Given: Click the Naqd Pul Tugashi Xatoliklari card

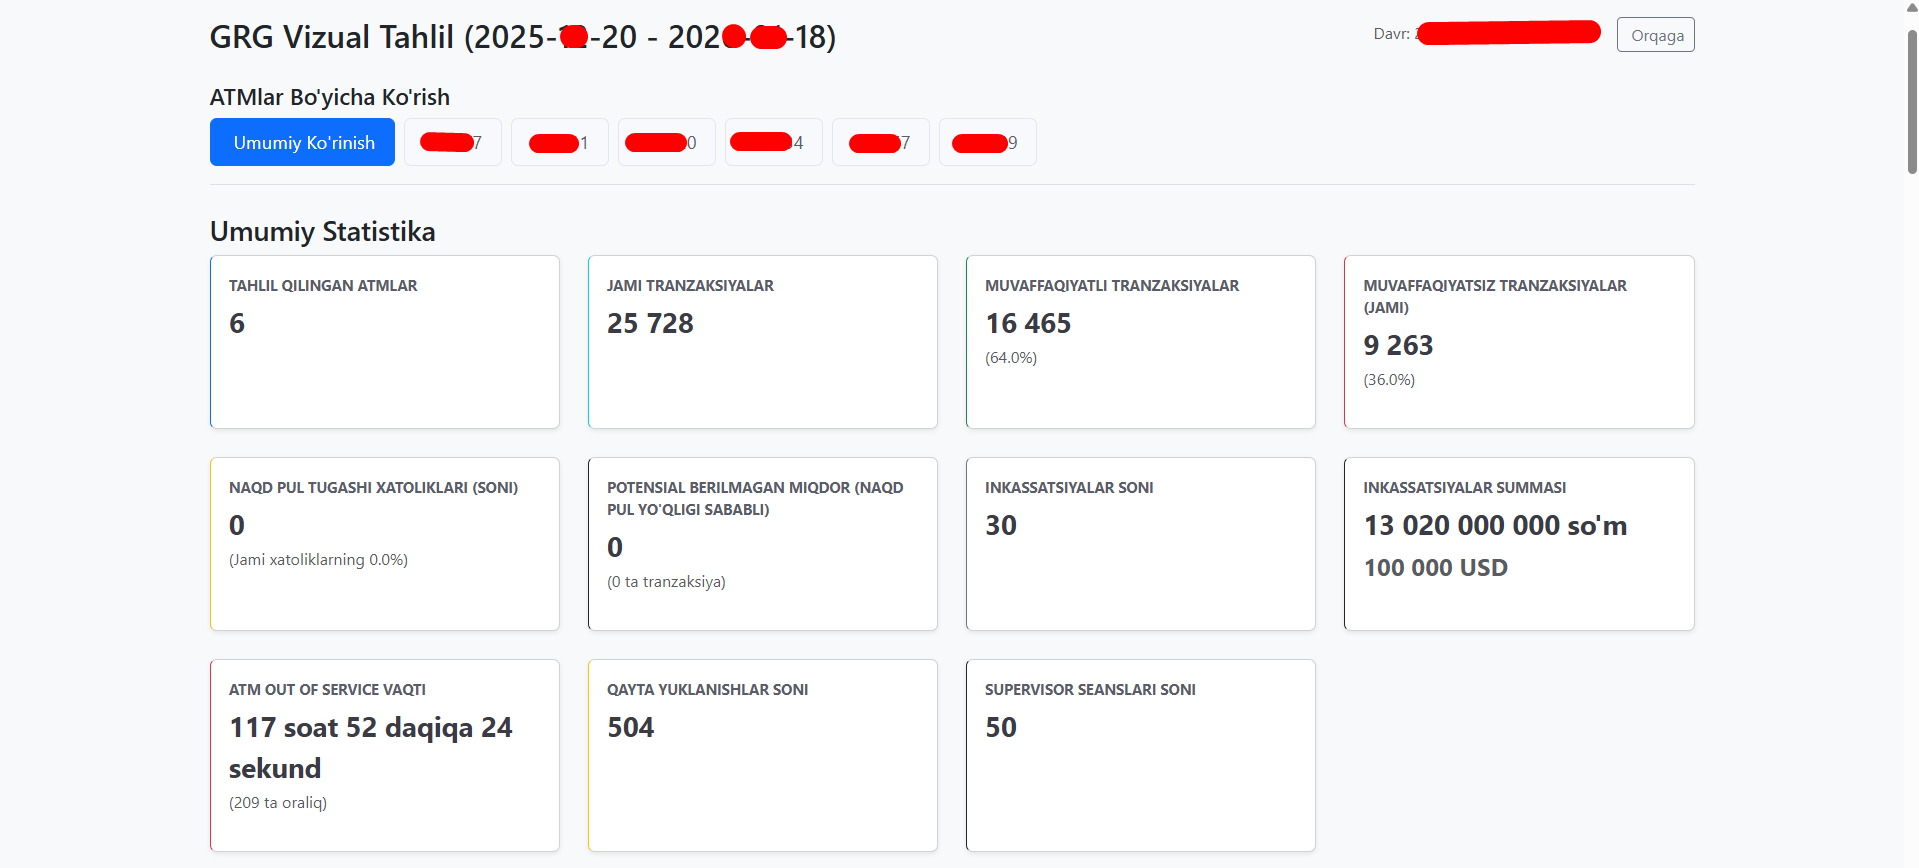Looking at the screenshot, I should [x=384, y=544].
